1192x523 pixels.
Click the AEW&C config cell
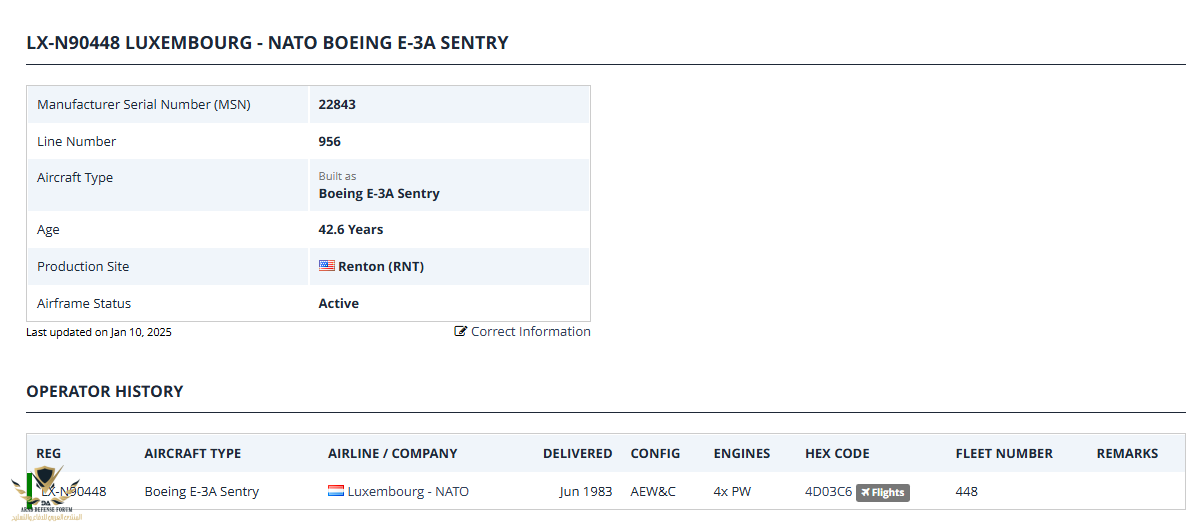(653, 492)
